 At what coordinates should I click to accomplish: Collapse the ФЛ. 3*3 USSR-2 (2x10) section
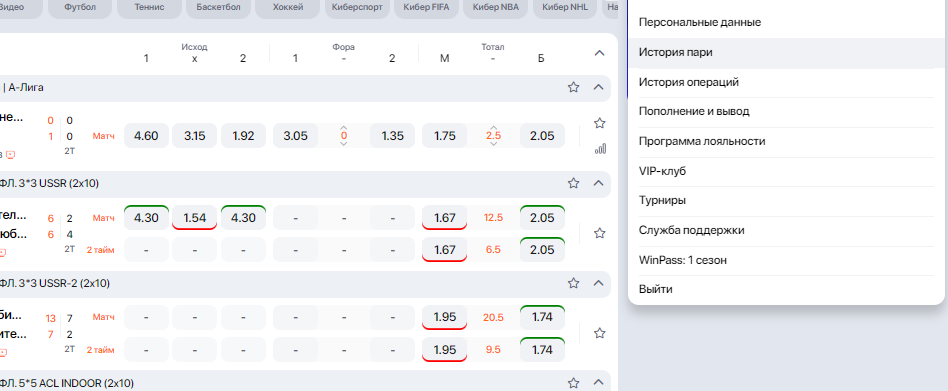tap(599, 283)
